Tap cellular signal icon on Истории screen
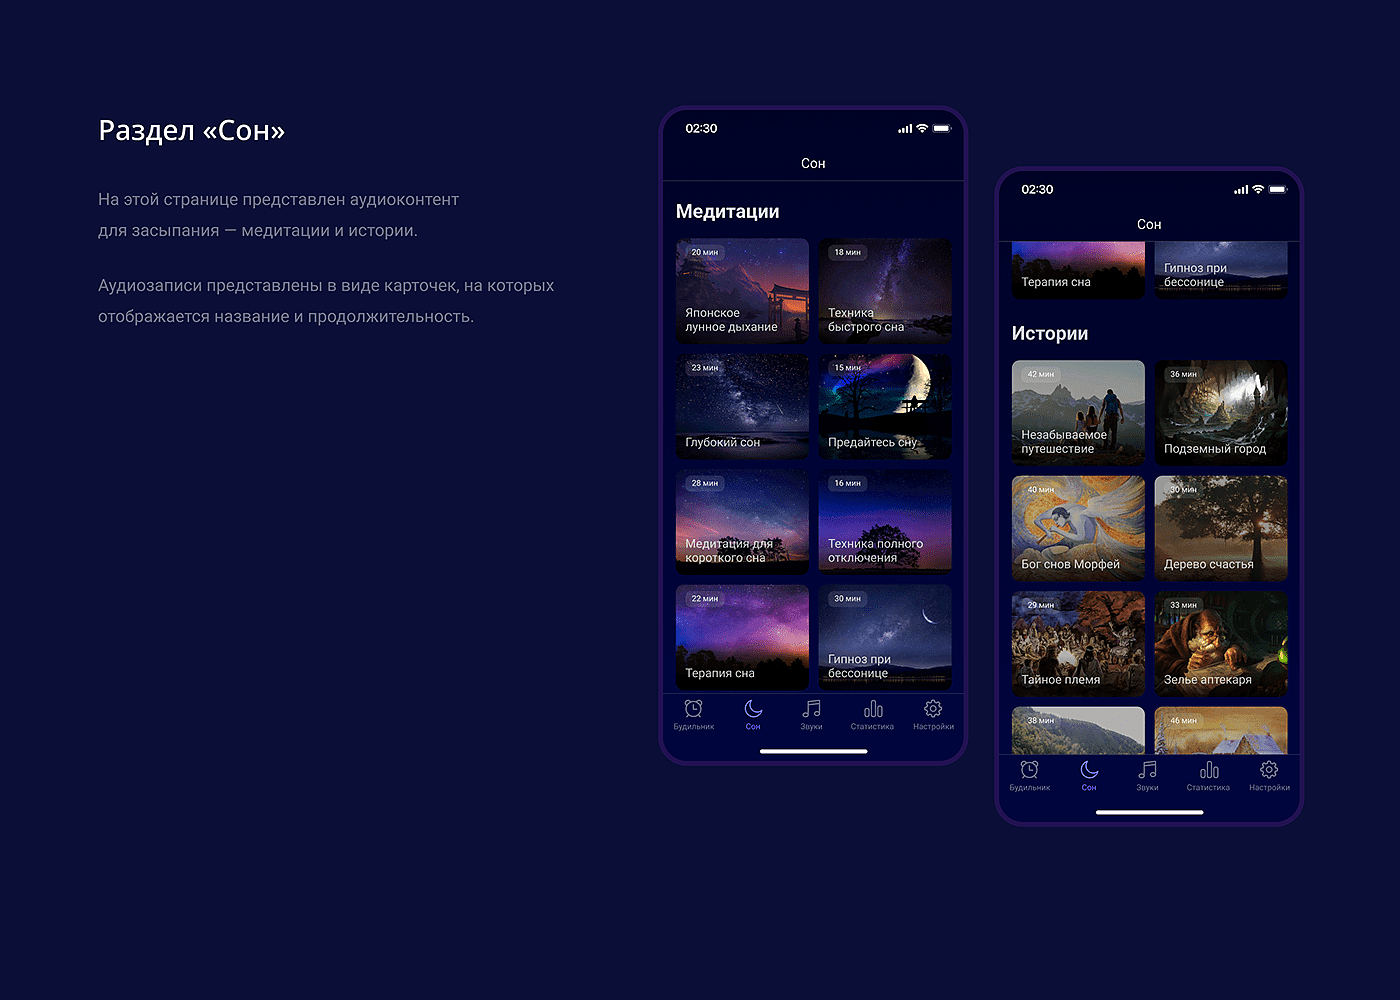Screen dimensions: 1400x1000 [1241, 190]
